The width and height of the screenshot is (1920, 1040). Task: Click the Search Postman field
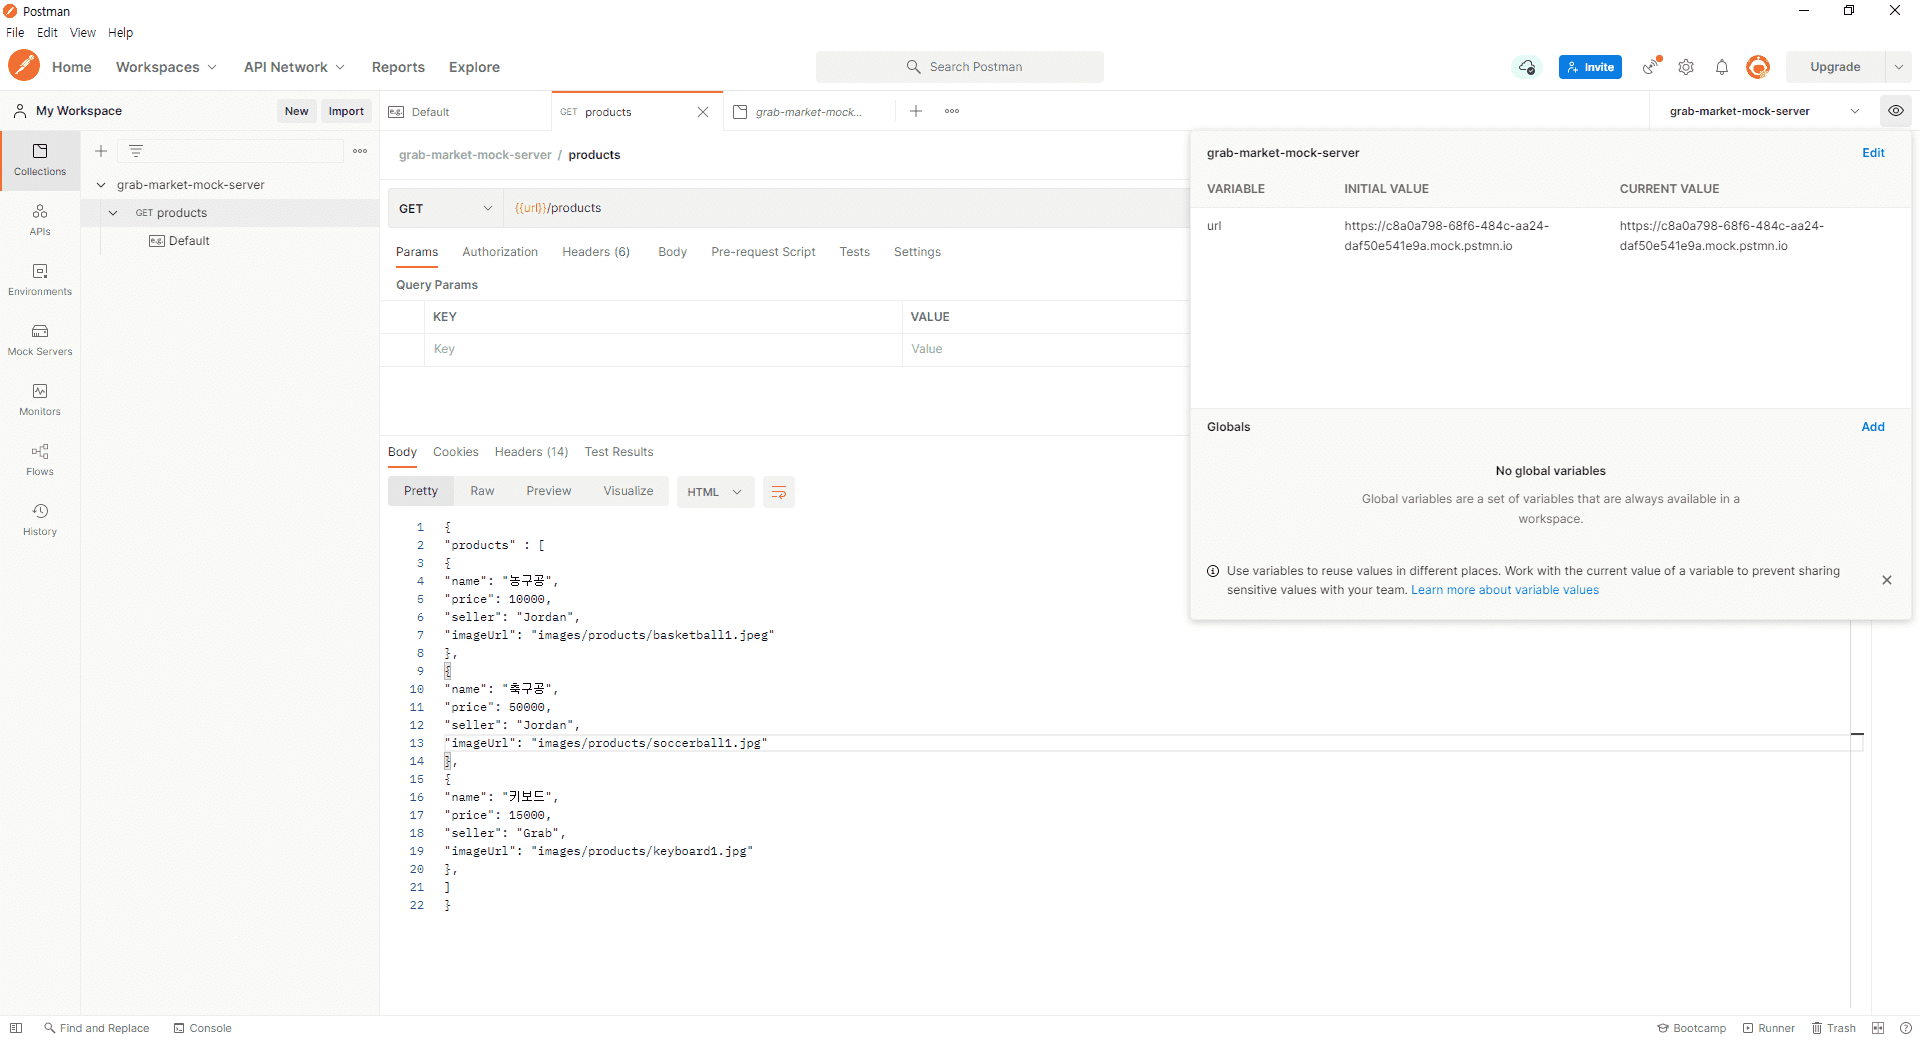tap(960, 67)
